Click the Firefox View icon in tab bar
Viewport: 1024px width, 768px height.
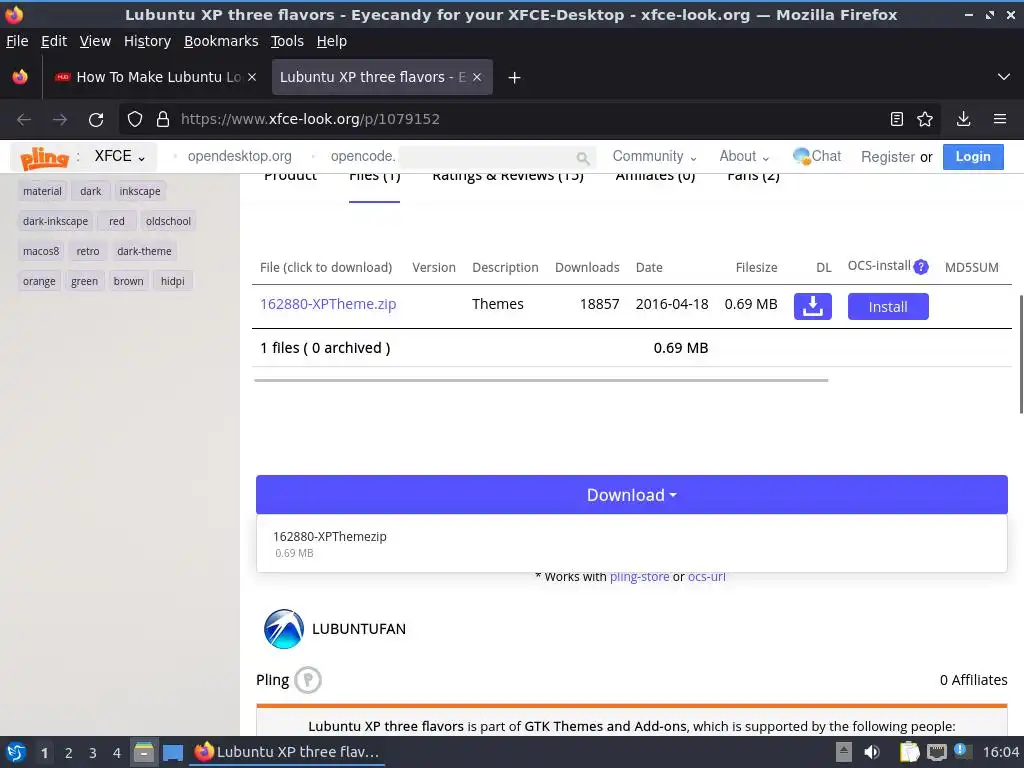20,77
